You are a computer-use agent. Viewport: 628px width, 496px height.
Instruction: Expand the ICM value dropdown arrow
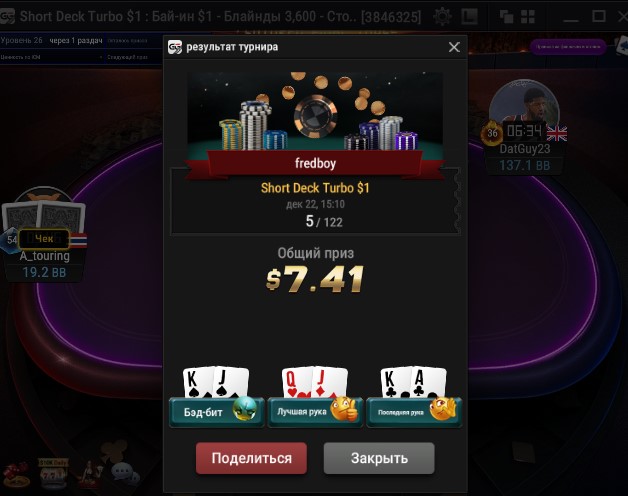(x=101, y=57)
